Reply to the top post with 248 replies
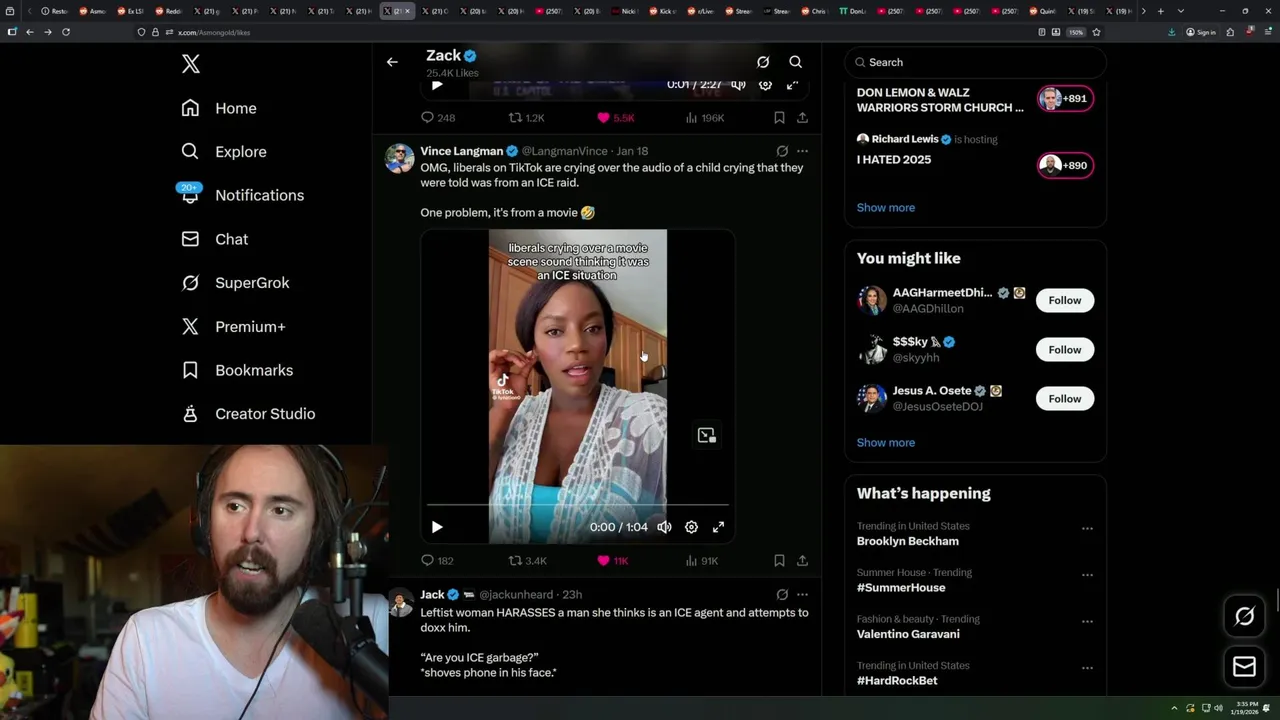 coord(438,118)
